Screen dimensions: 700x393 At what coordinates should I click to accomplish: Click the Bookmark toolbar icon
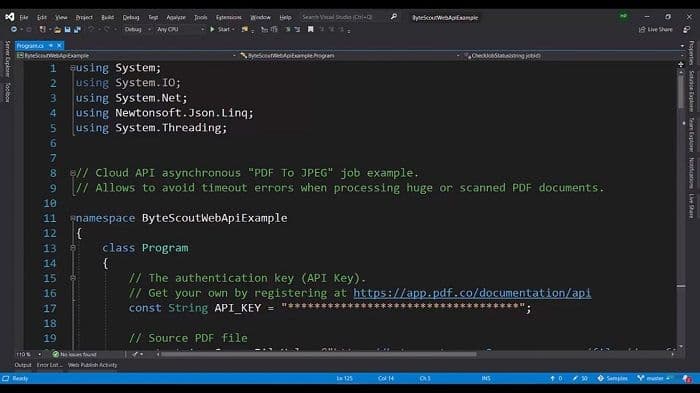point(311,29)
